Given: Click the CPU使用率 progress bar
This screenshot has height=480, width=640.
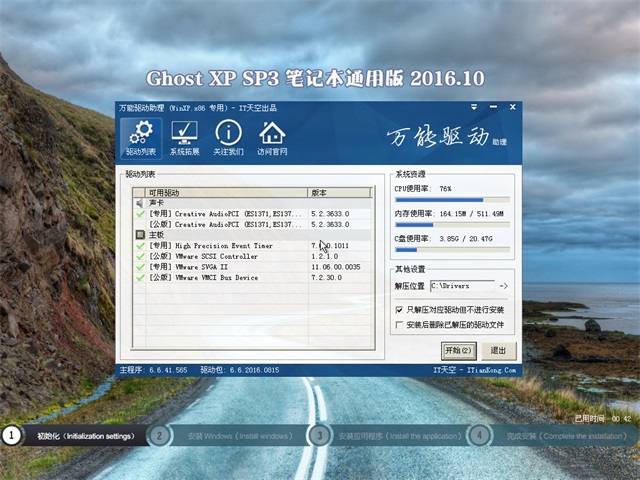Looking at the screenshot, I should tap(452, 200).
